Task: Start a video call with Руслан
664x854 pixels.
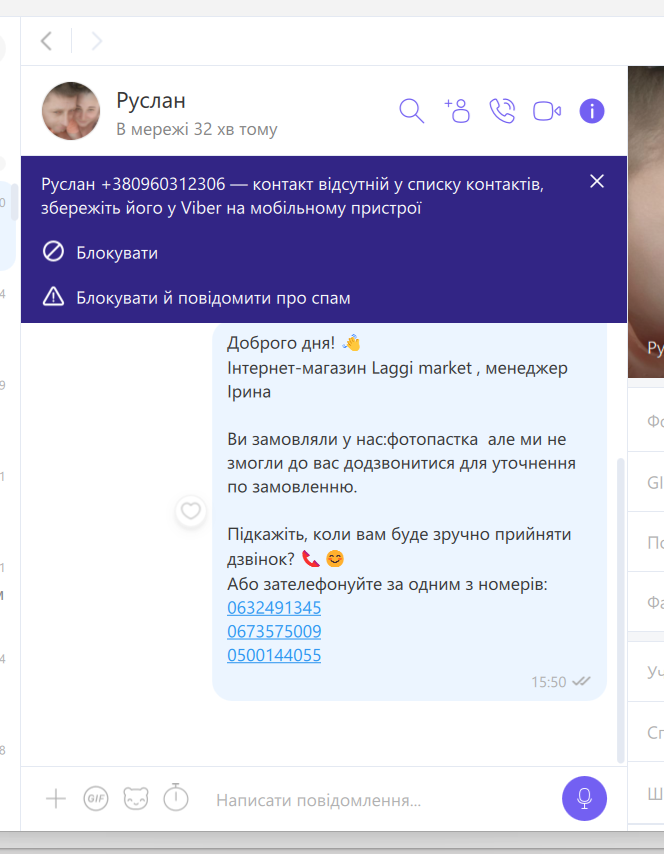Action: click(x=547, y=111)
